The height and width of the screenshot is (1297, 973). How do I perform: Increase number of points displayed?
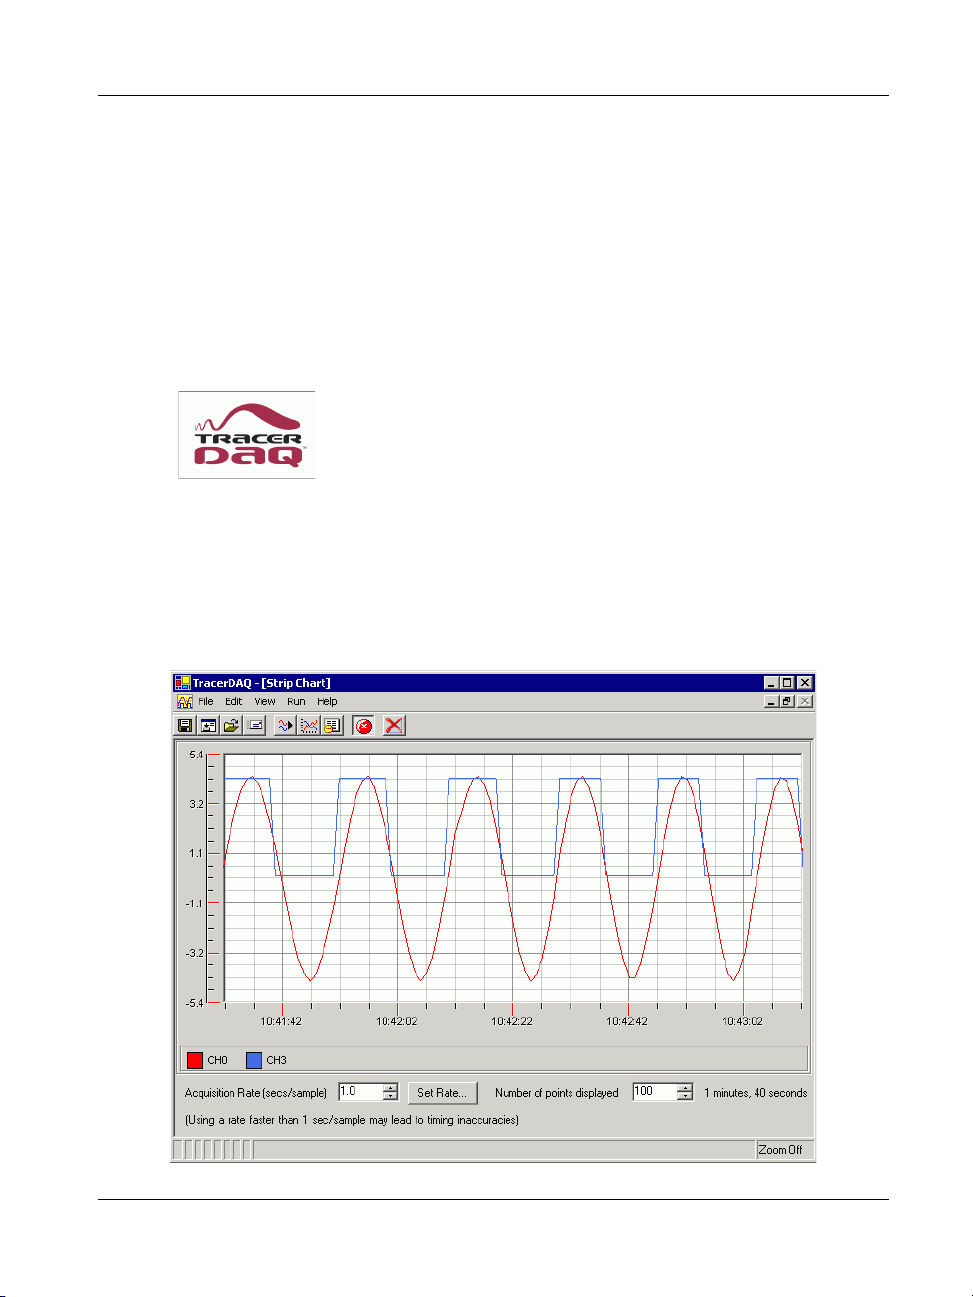(685, 1088)
